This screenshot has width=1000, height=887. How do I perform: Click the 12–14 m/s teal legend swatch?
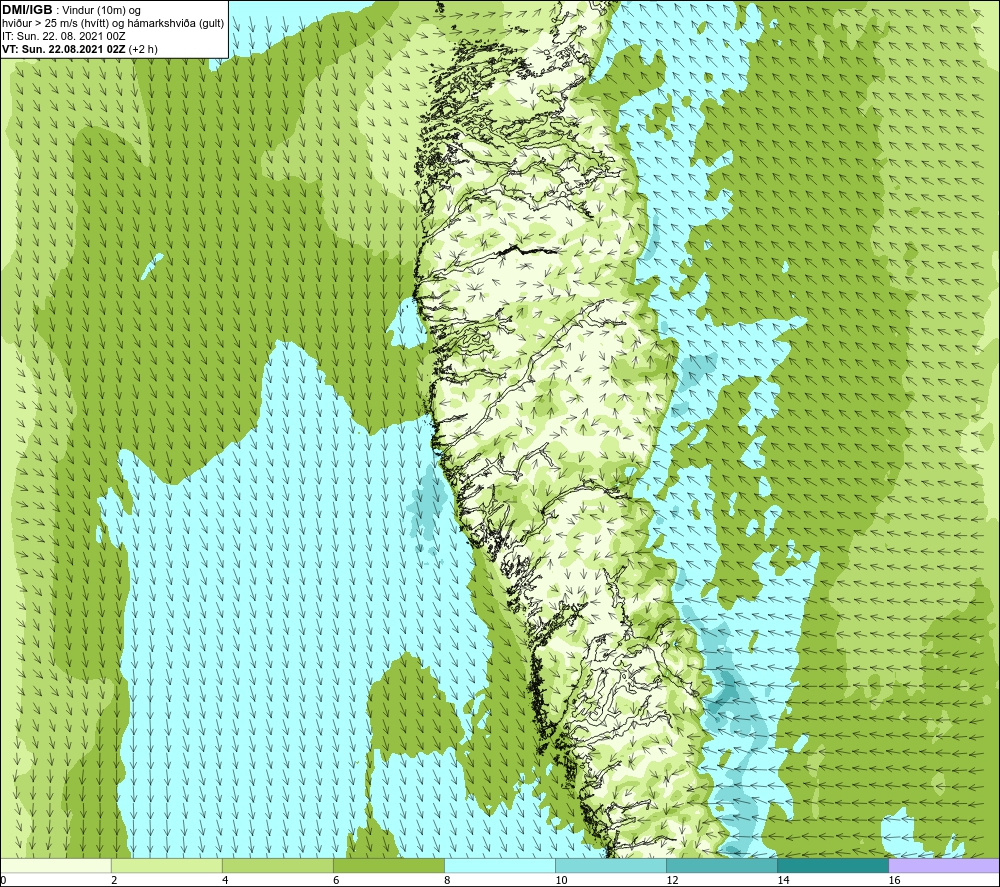click(721, 866)
